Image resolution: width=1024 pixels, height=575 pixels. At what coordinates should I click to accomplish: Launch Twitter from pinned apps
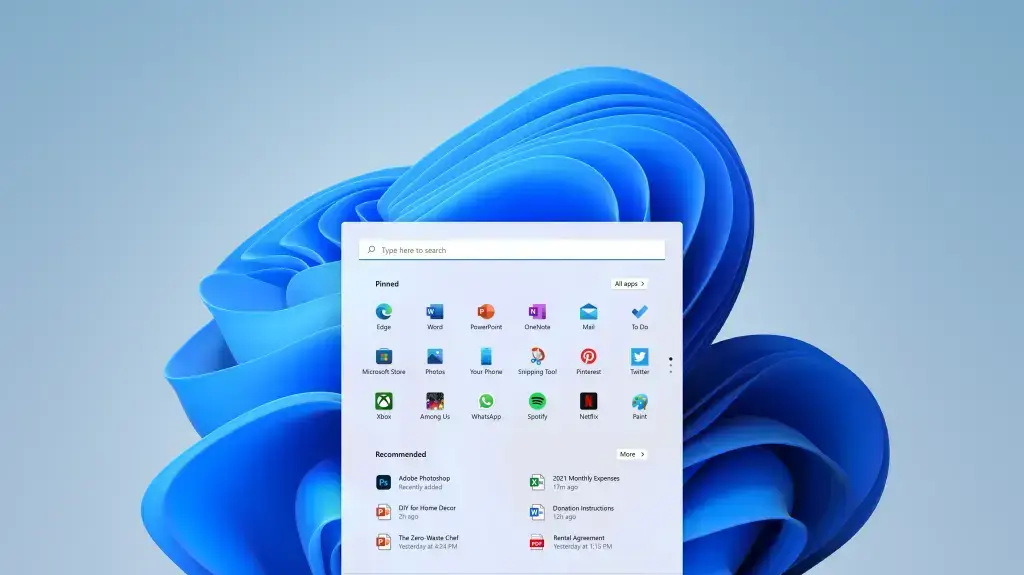639,361
